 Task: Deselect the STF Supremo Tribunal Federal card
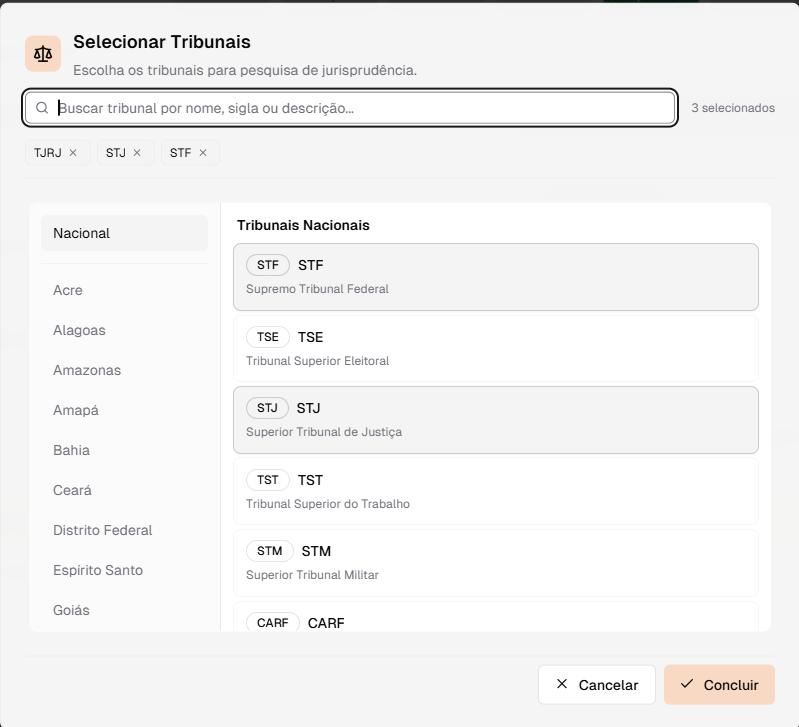coord(495,277)
